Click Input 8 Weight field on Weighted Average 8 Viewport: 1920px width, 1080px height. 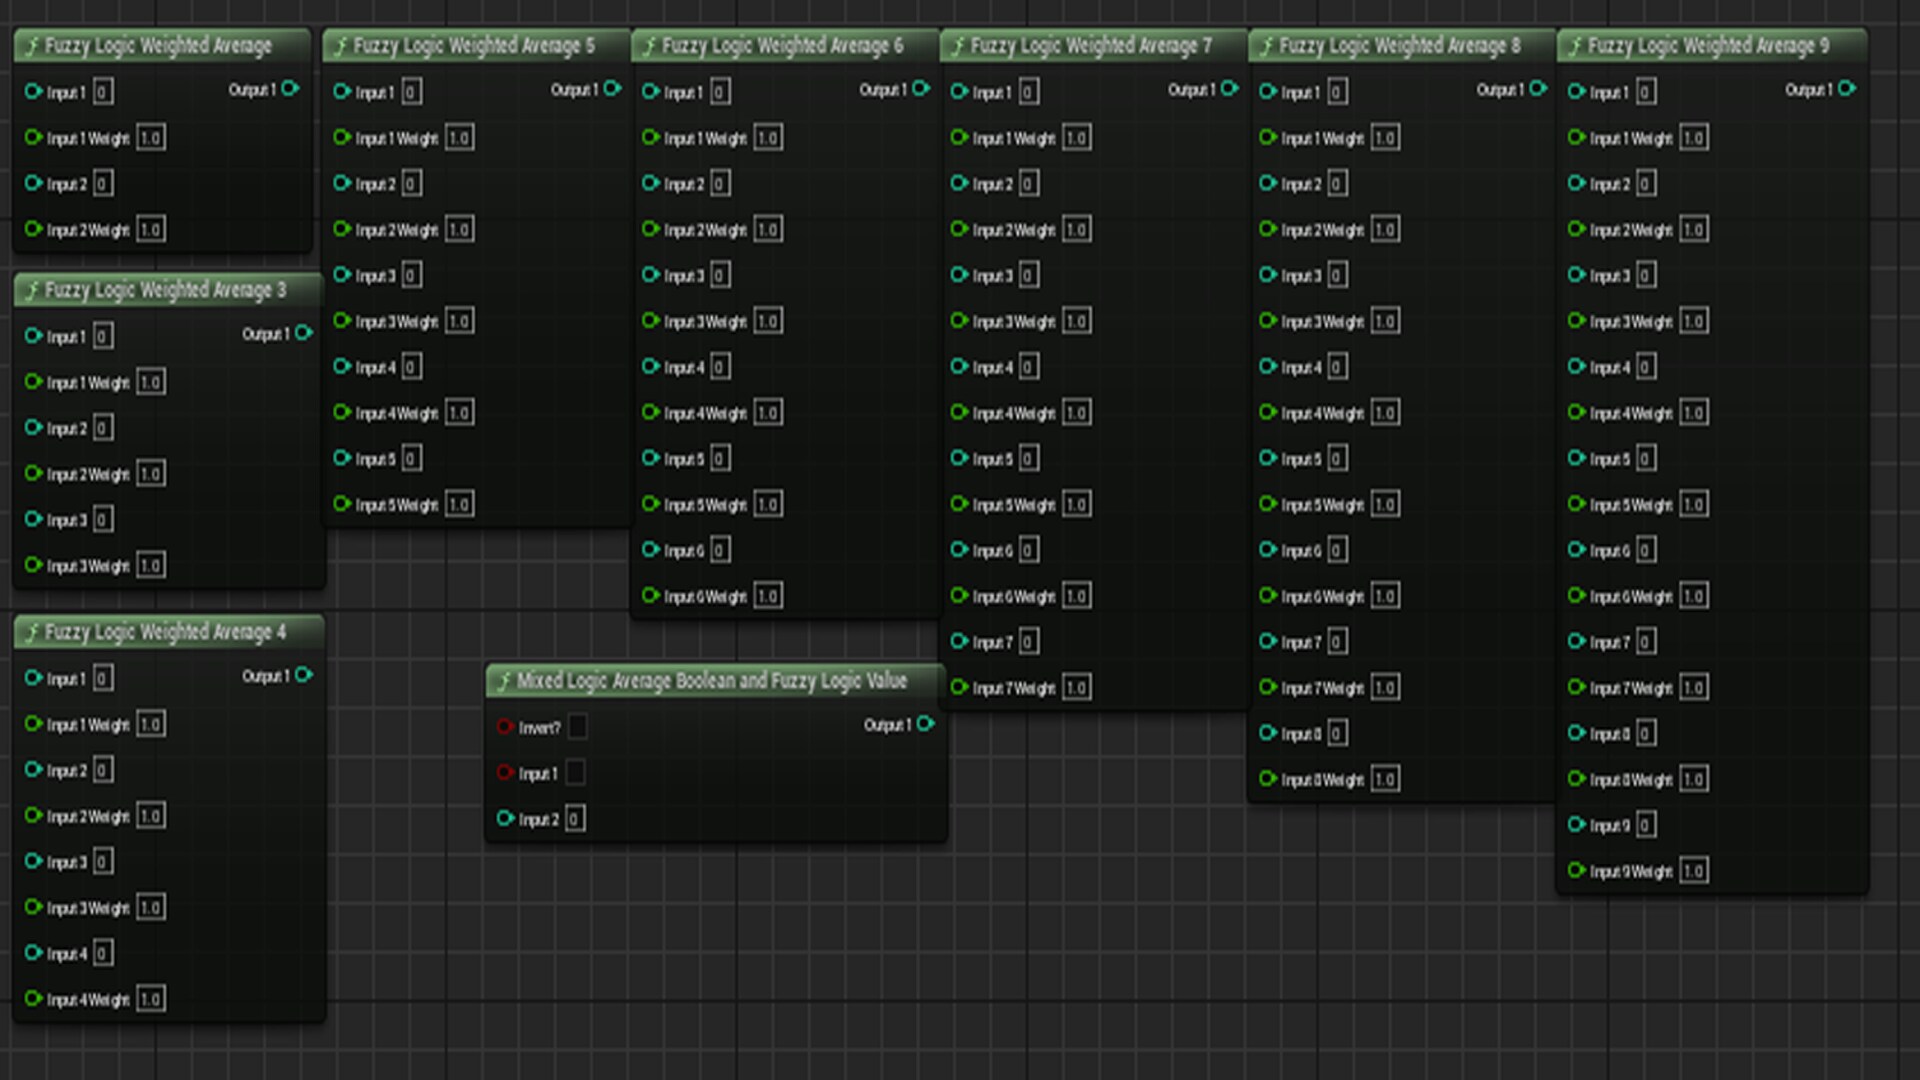point(1385,778)
